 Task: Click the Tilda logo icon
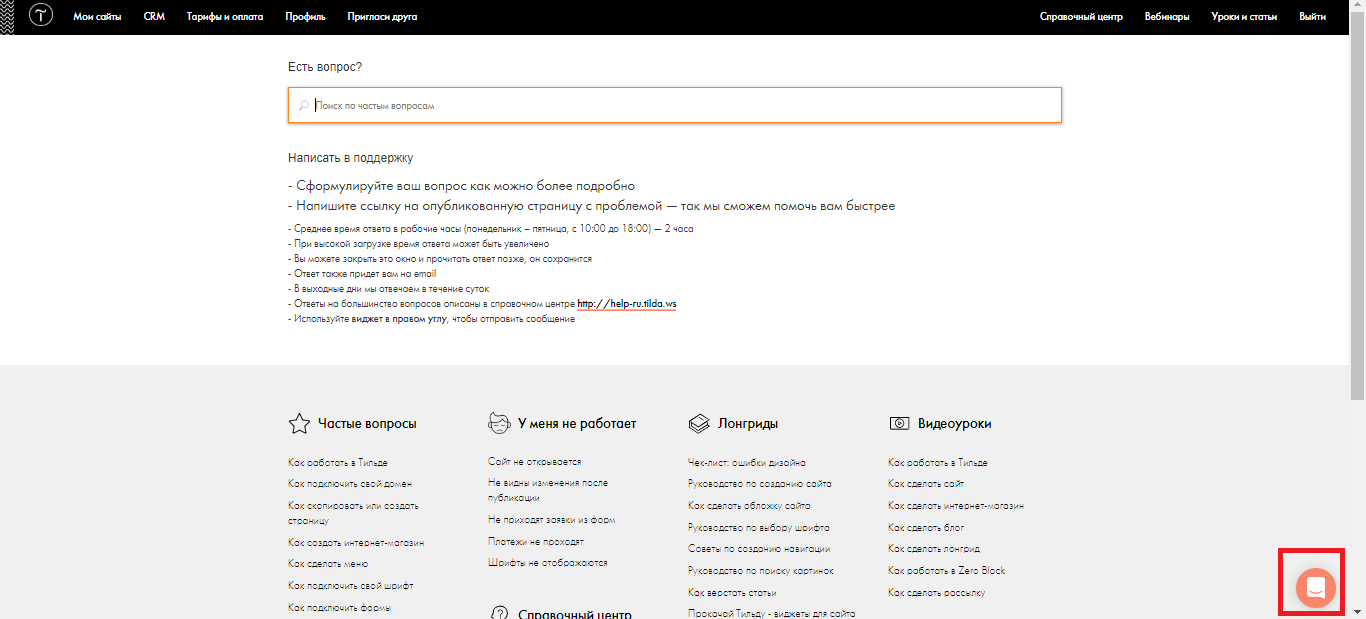[x=41, y=16]
